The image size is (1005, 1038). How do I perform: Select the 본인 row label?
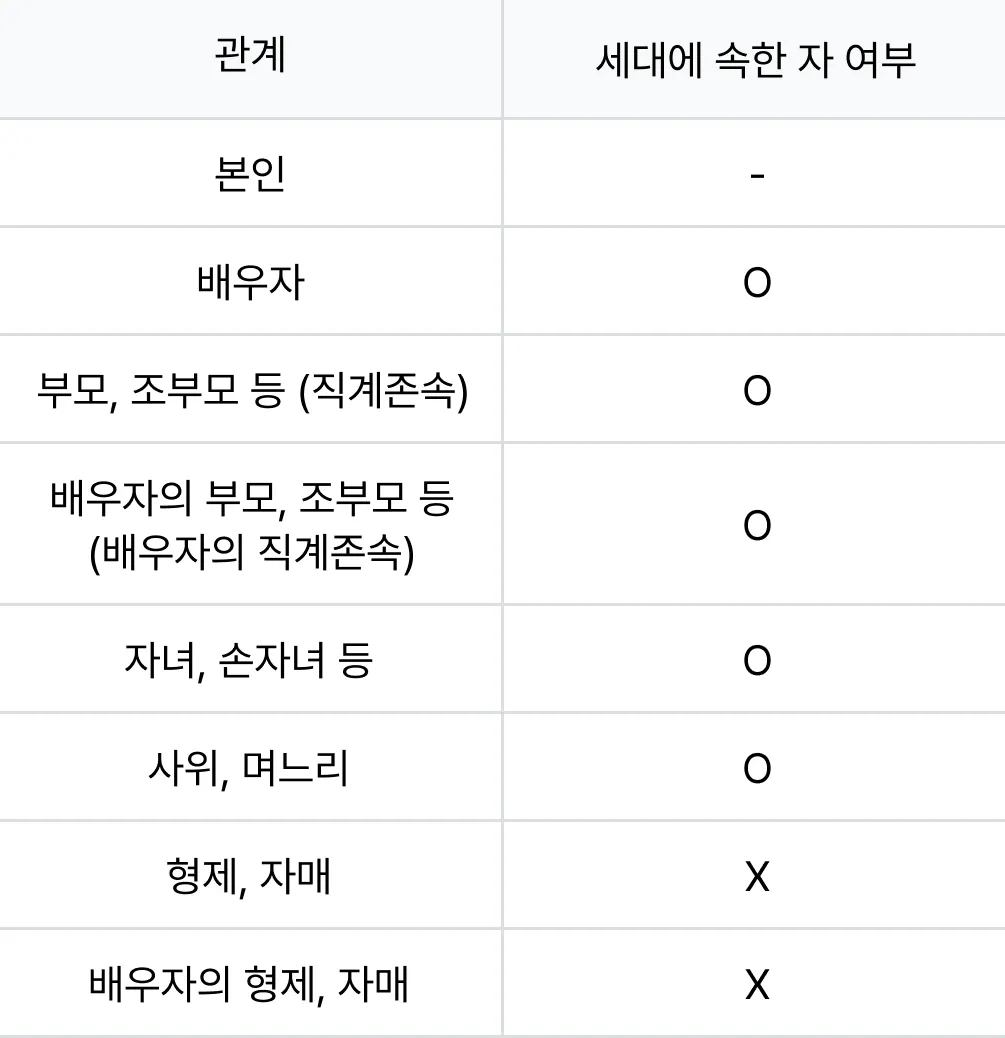pyautogui.click(x=250, y=174)
